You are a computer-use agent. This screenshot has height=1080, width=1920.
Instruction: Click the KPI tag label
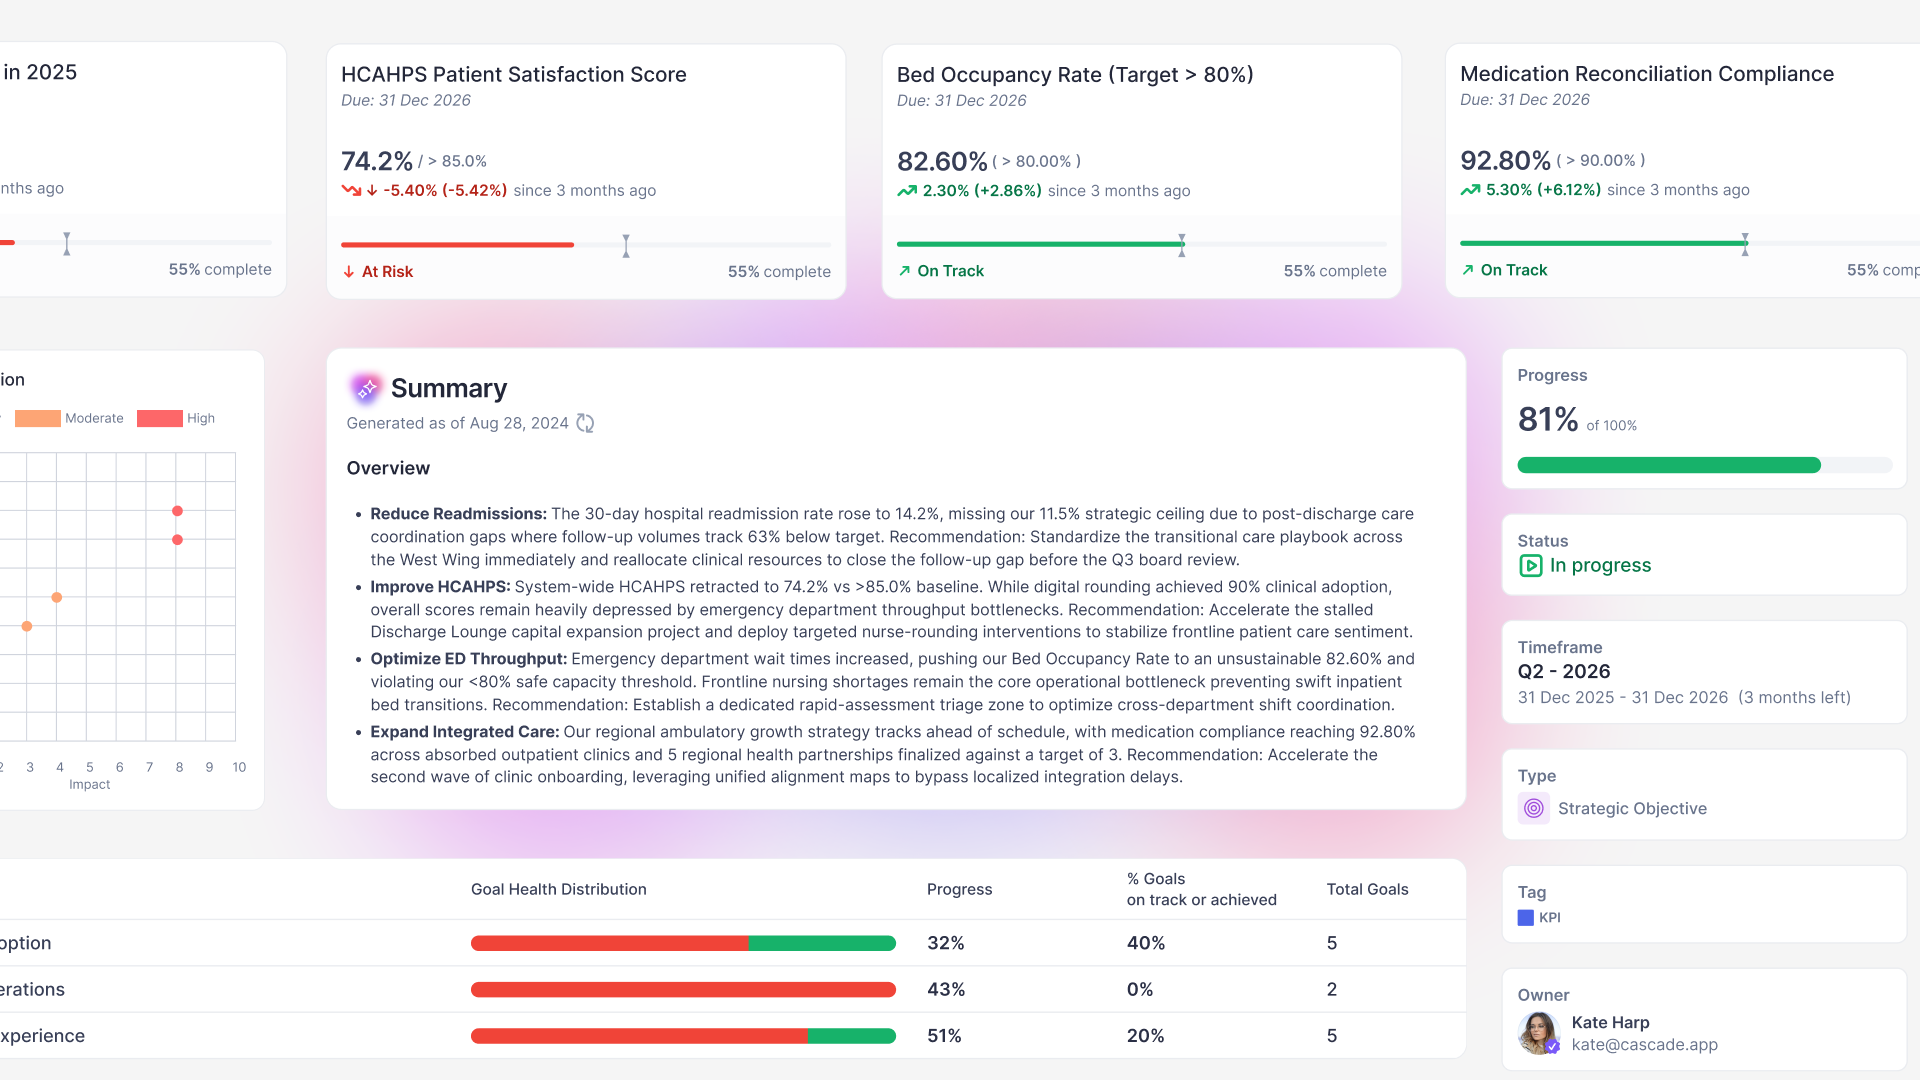pyautogui.click(x=1549, y=918)
